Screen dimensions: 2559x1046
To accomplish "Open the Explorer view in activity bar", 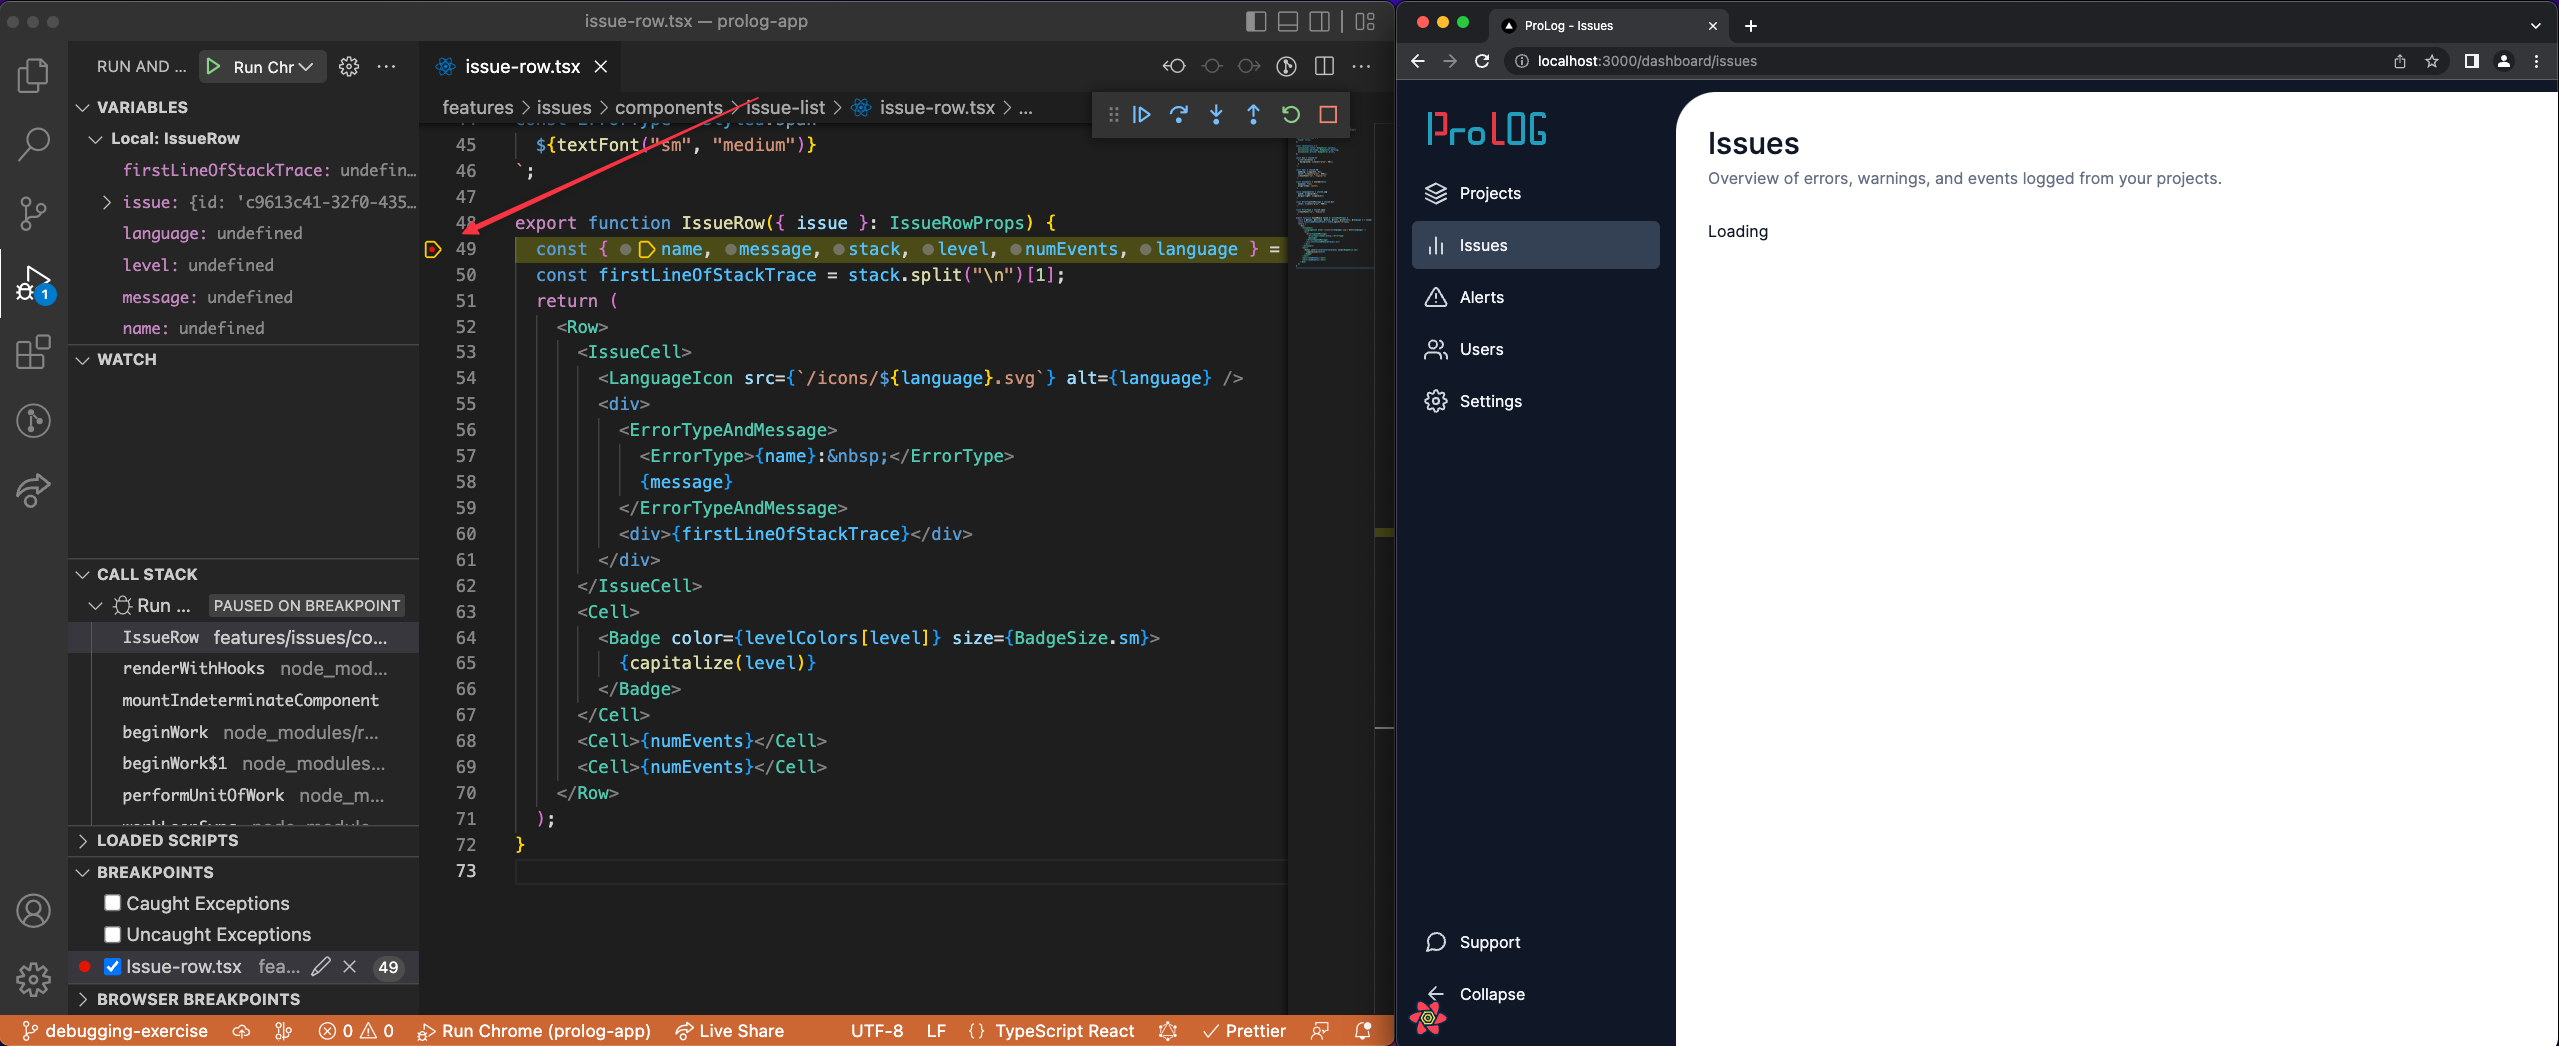I will tap(33, 76).
